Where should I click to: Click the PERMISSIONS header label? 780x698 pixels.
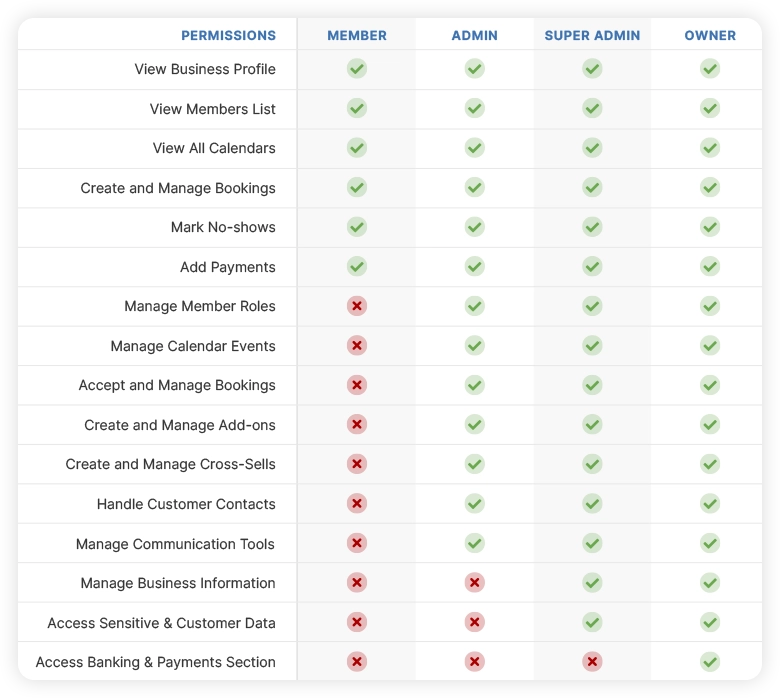pyautogui.click(x=228, y=35)
